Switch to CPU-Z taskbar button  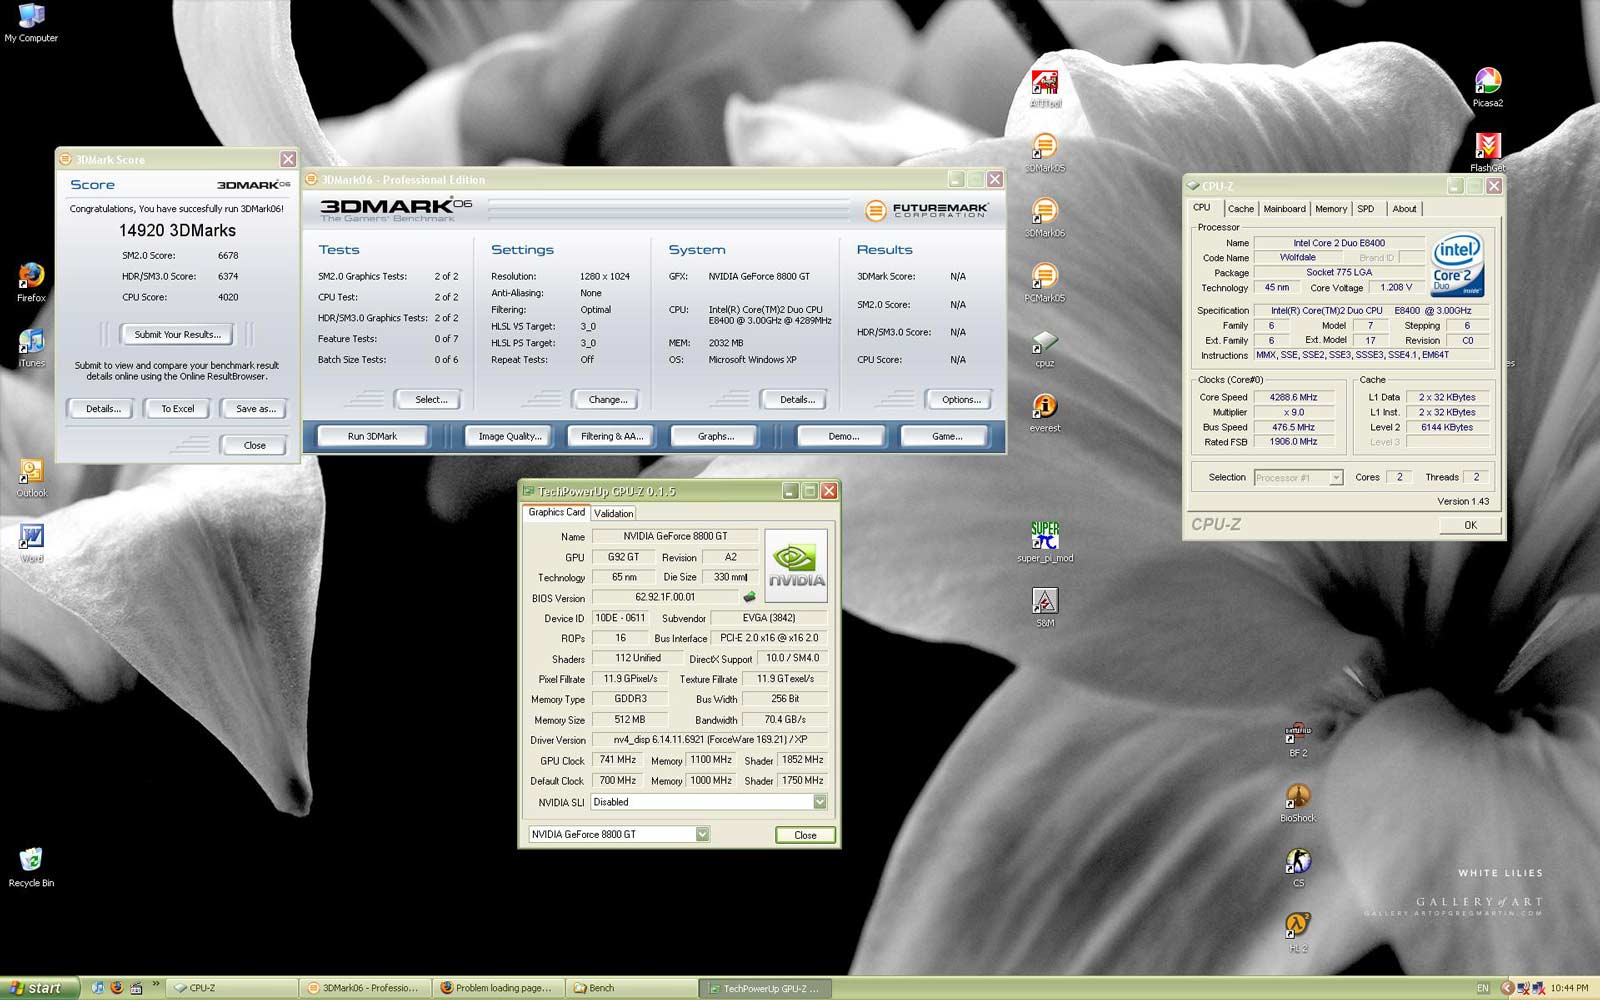pos(230,988)
